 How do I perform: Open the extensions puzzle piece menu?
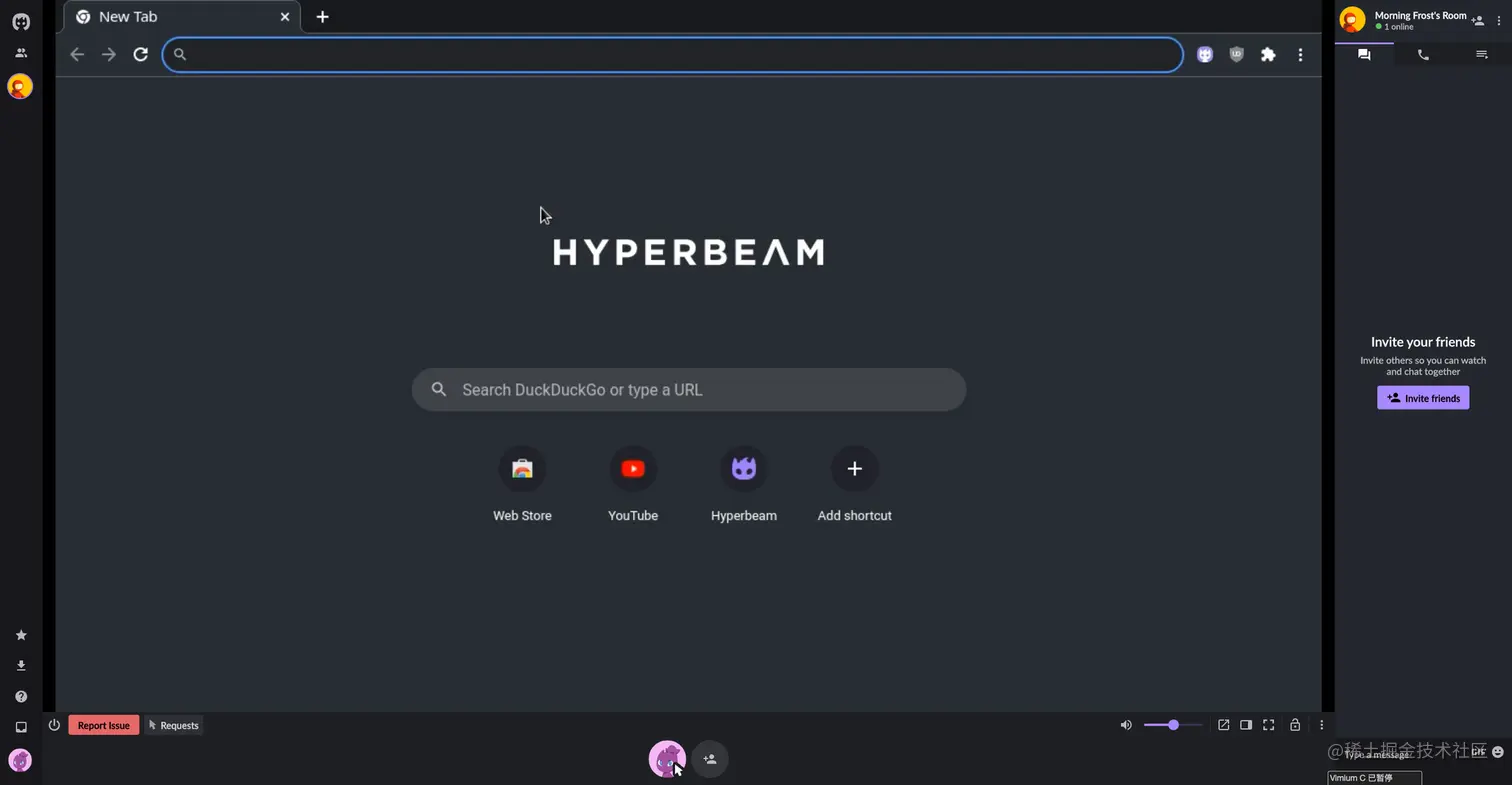[x=1268, y=55]
